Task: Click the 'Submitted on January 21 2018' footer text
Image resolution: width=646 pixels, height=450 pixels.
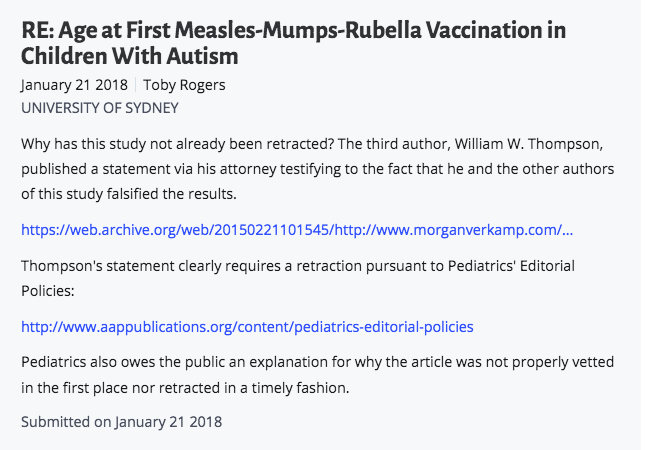Action: pyautogui.click(x=121, y=421)
